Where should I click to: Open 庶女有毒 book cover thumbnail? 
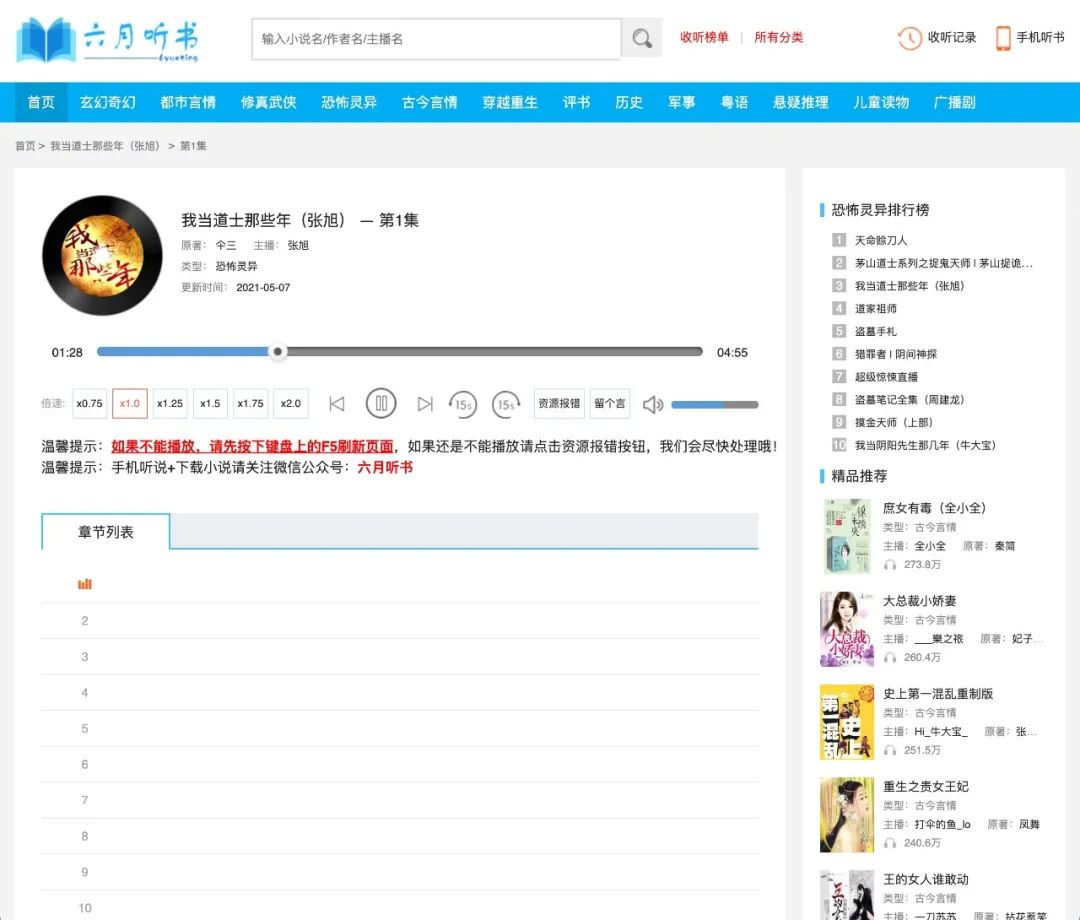point(847,536)
